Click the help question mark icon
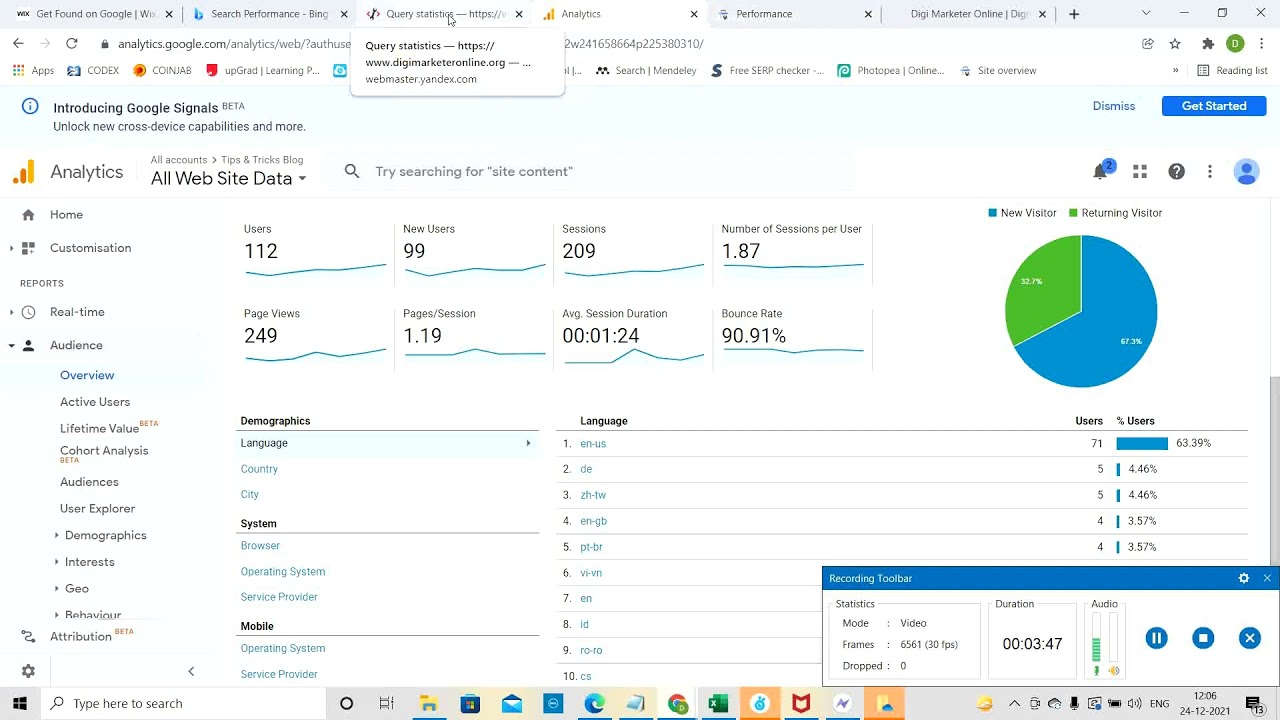 1176,172
